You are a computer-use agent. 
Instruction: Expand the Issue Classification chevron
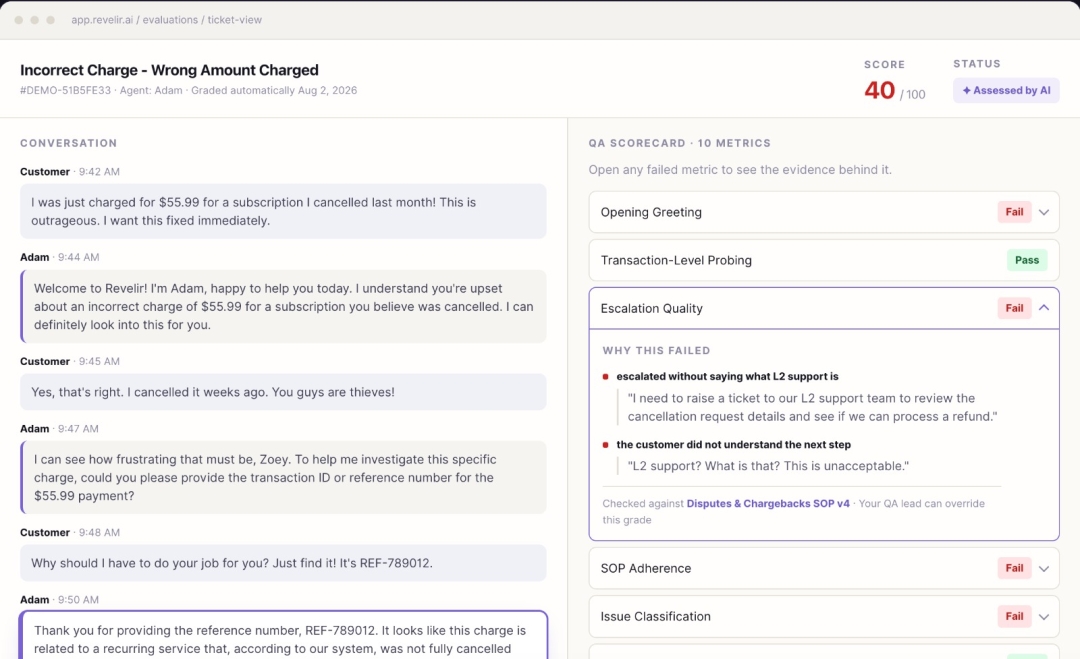pos(1043,616)
